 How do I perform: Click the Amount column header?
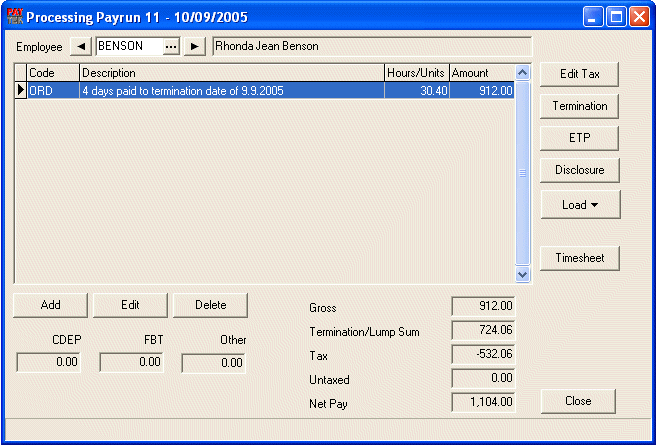click(482, 73)
